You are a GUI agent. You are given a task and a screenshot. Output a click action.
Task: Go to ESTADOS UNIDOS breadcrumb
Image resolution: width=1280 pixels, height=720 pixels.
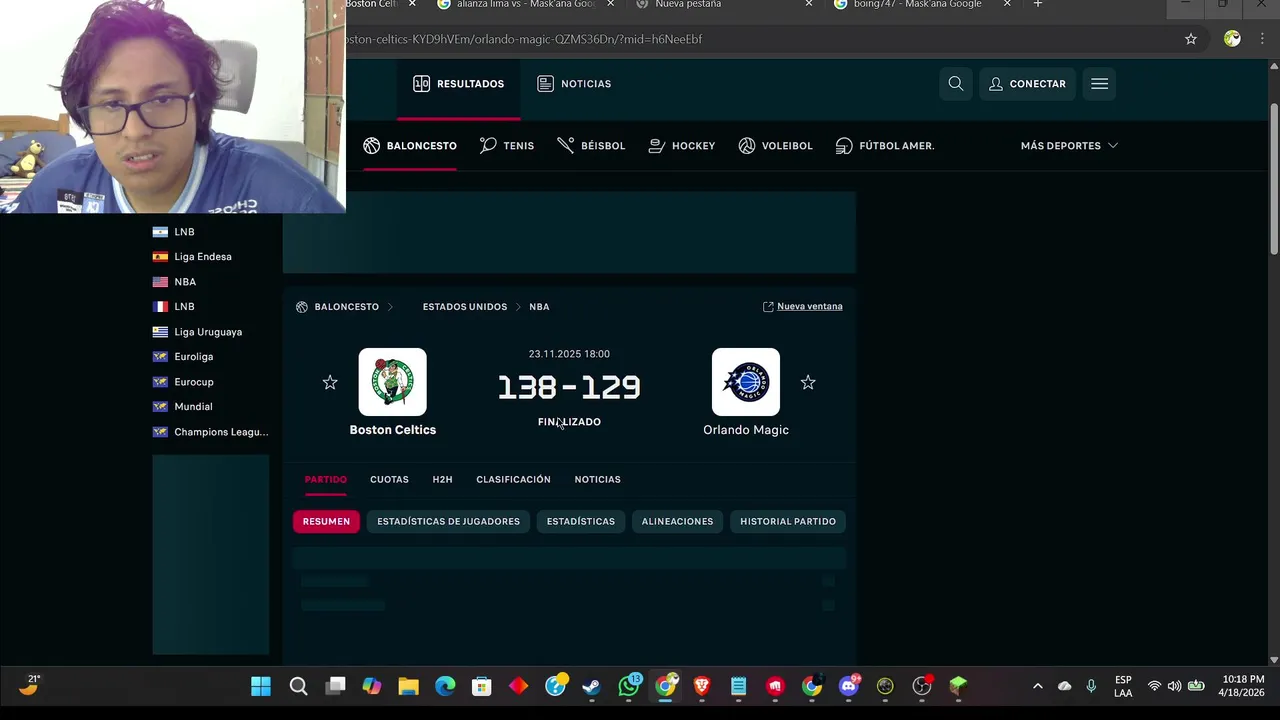point(465,307)
